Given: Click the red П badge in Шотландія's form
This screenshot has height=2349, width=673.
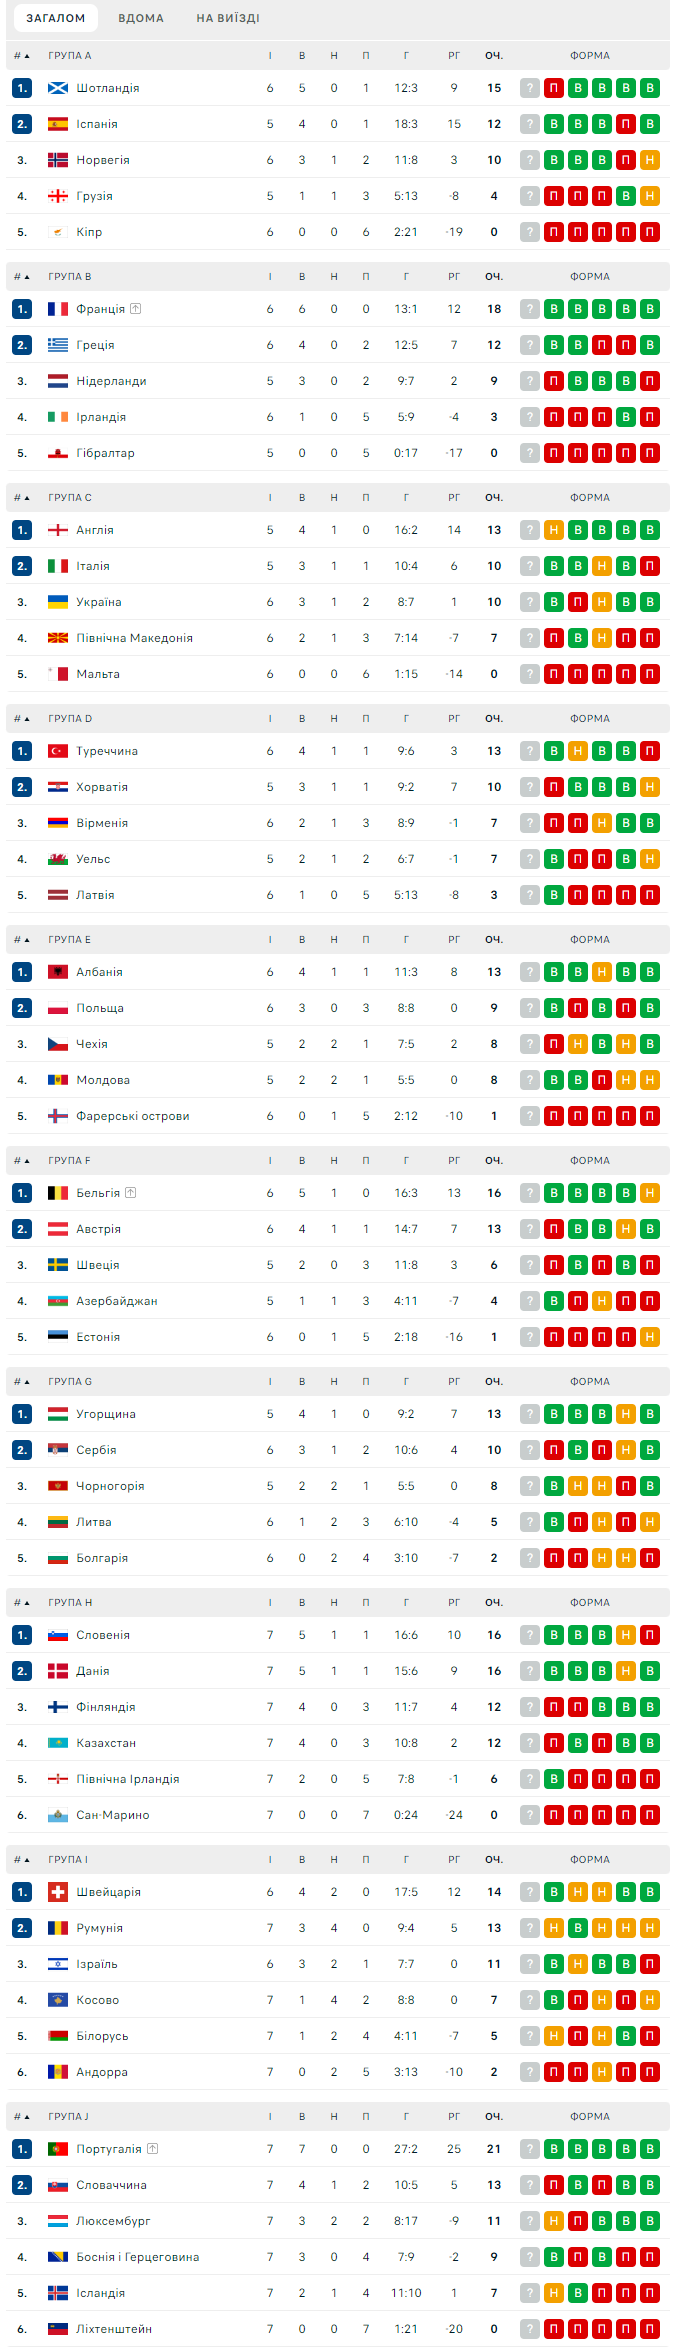Looking at the screenshot, I should [553, 88].
